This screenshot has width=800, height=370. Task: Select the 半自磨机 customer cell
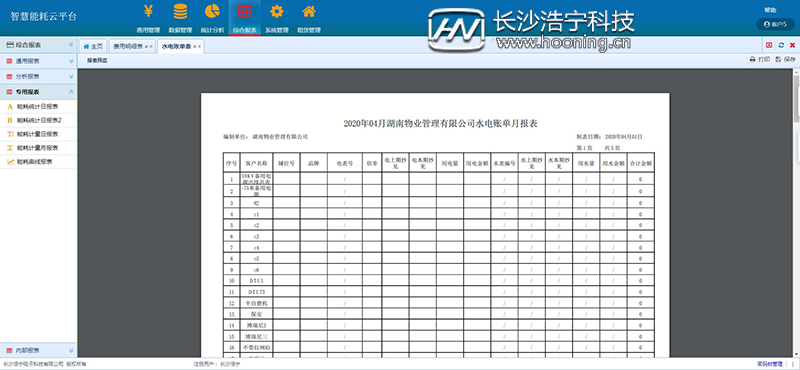(256, 303)
